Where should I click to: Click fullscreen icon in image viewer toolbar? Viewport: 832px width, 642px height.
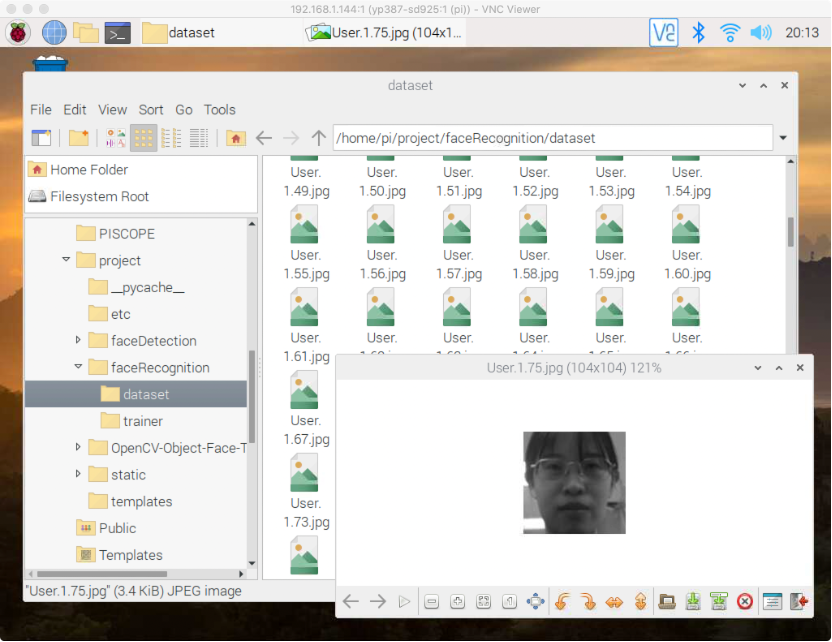[x=535, y=601]
